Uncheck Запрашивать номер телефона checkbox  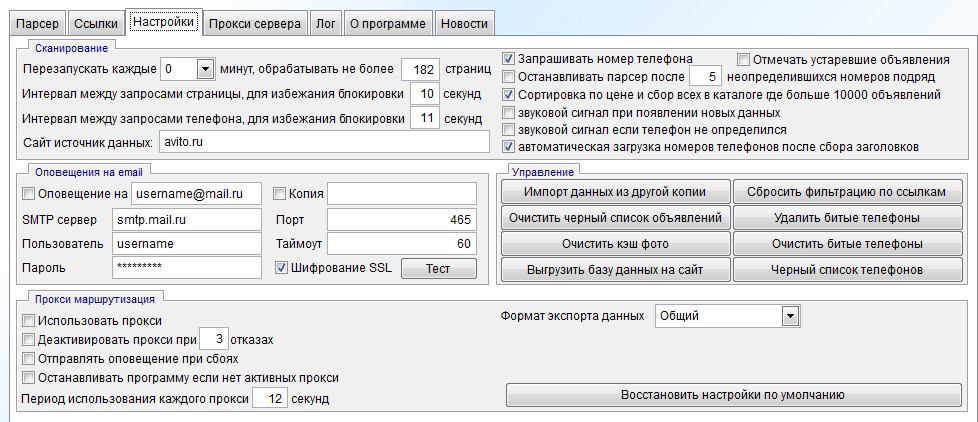(x=509, y=58)
